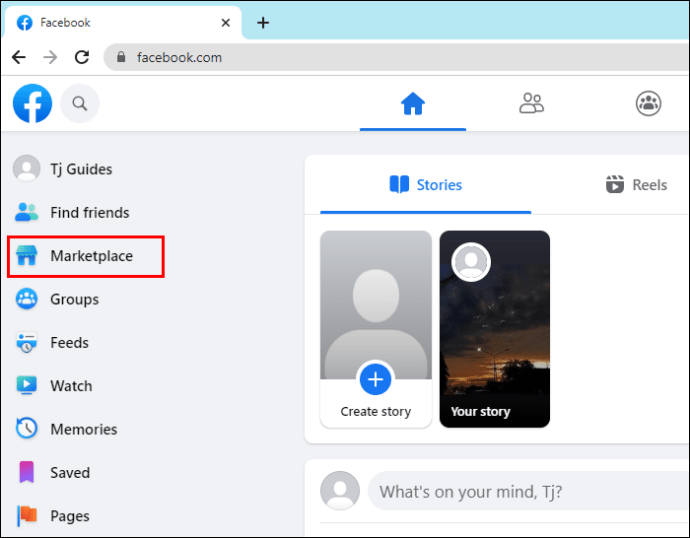
Task: Go to the Home feed icon
Action: 413,103
